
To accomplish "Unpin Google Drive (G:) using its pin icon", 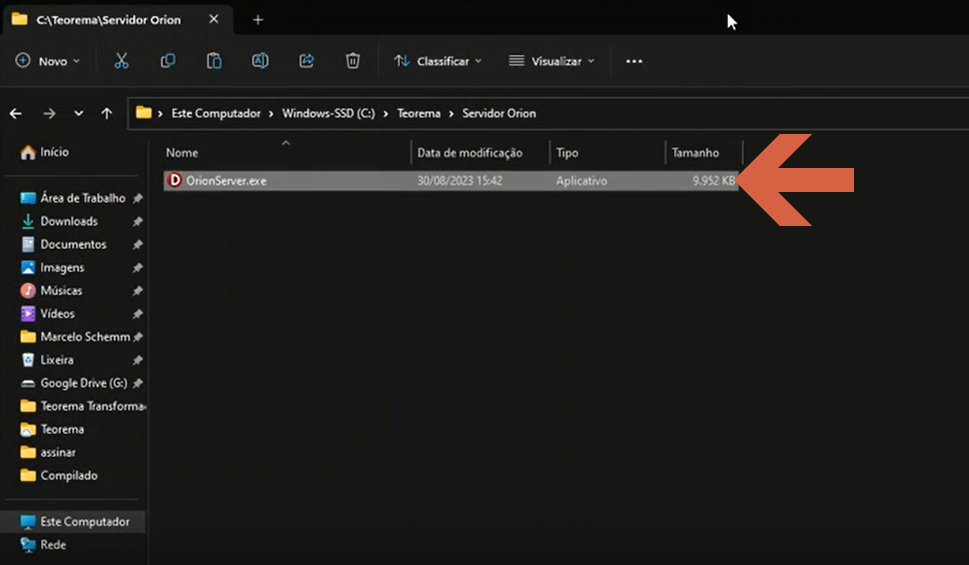I will 137,383.
